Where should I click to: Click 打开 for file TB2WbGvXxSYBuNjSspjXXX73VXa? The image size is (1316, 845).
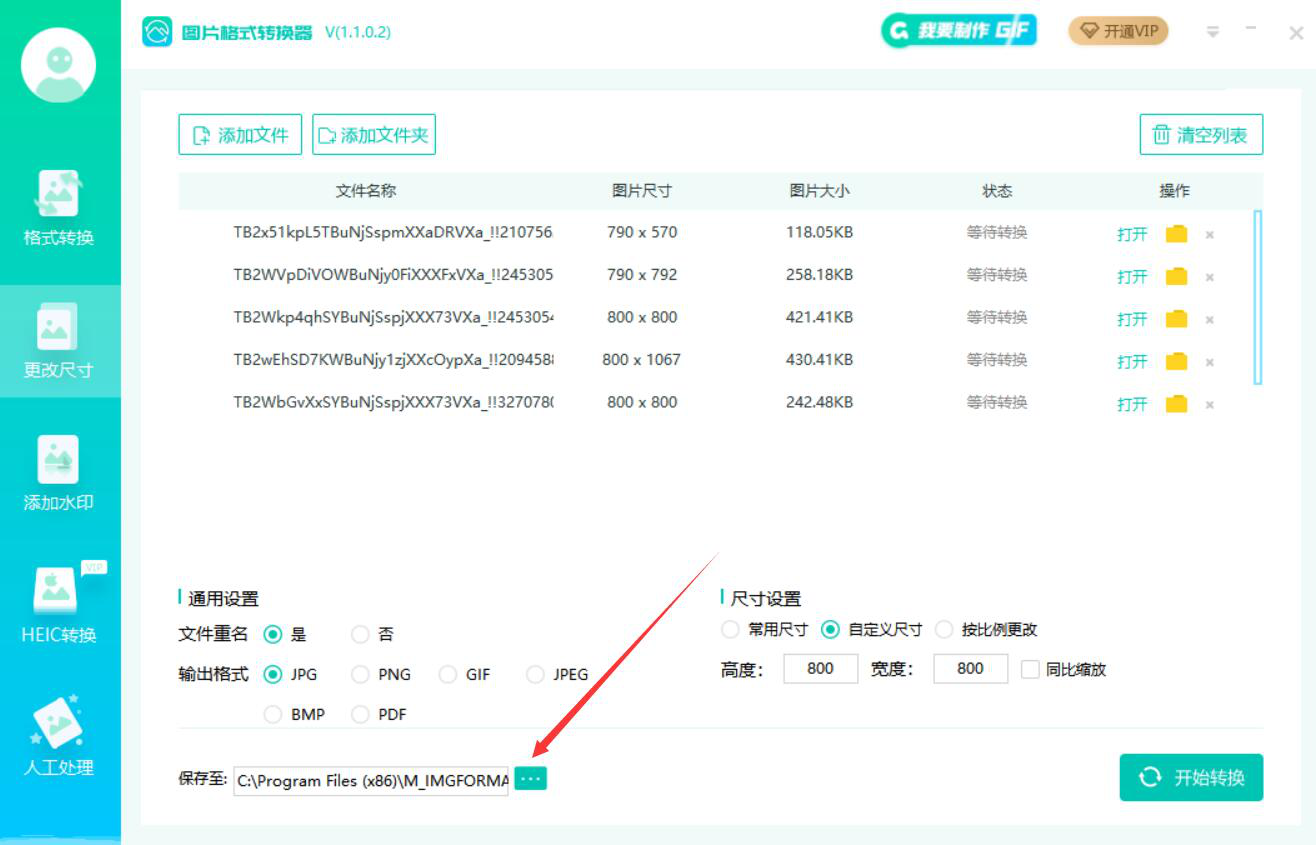click(x=1132, y=405)
